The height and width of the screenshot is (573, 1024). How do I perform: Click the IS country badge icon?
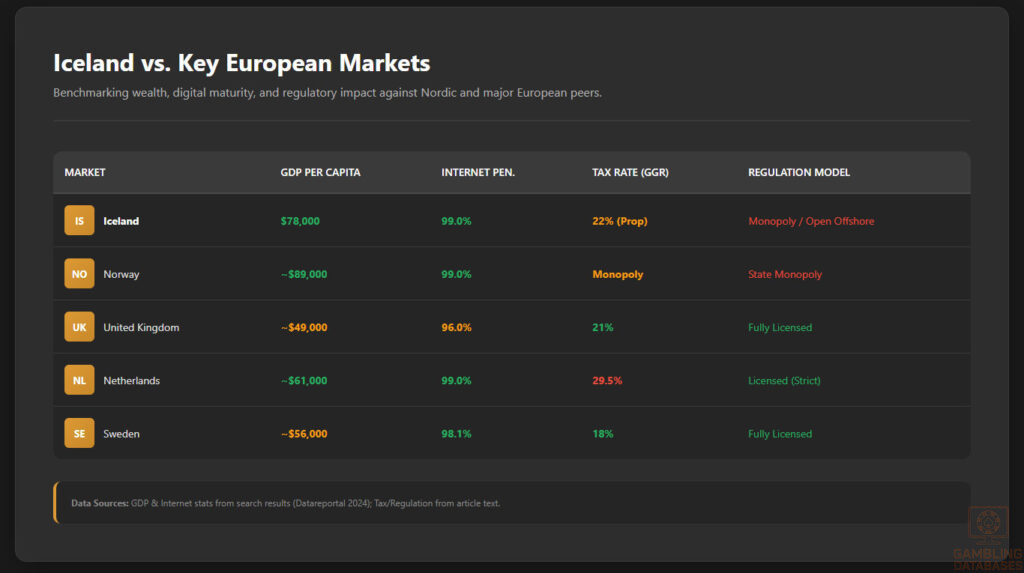click(x=79, y=221)
